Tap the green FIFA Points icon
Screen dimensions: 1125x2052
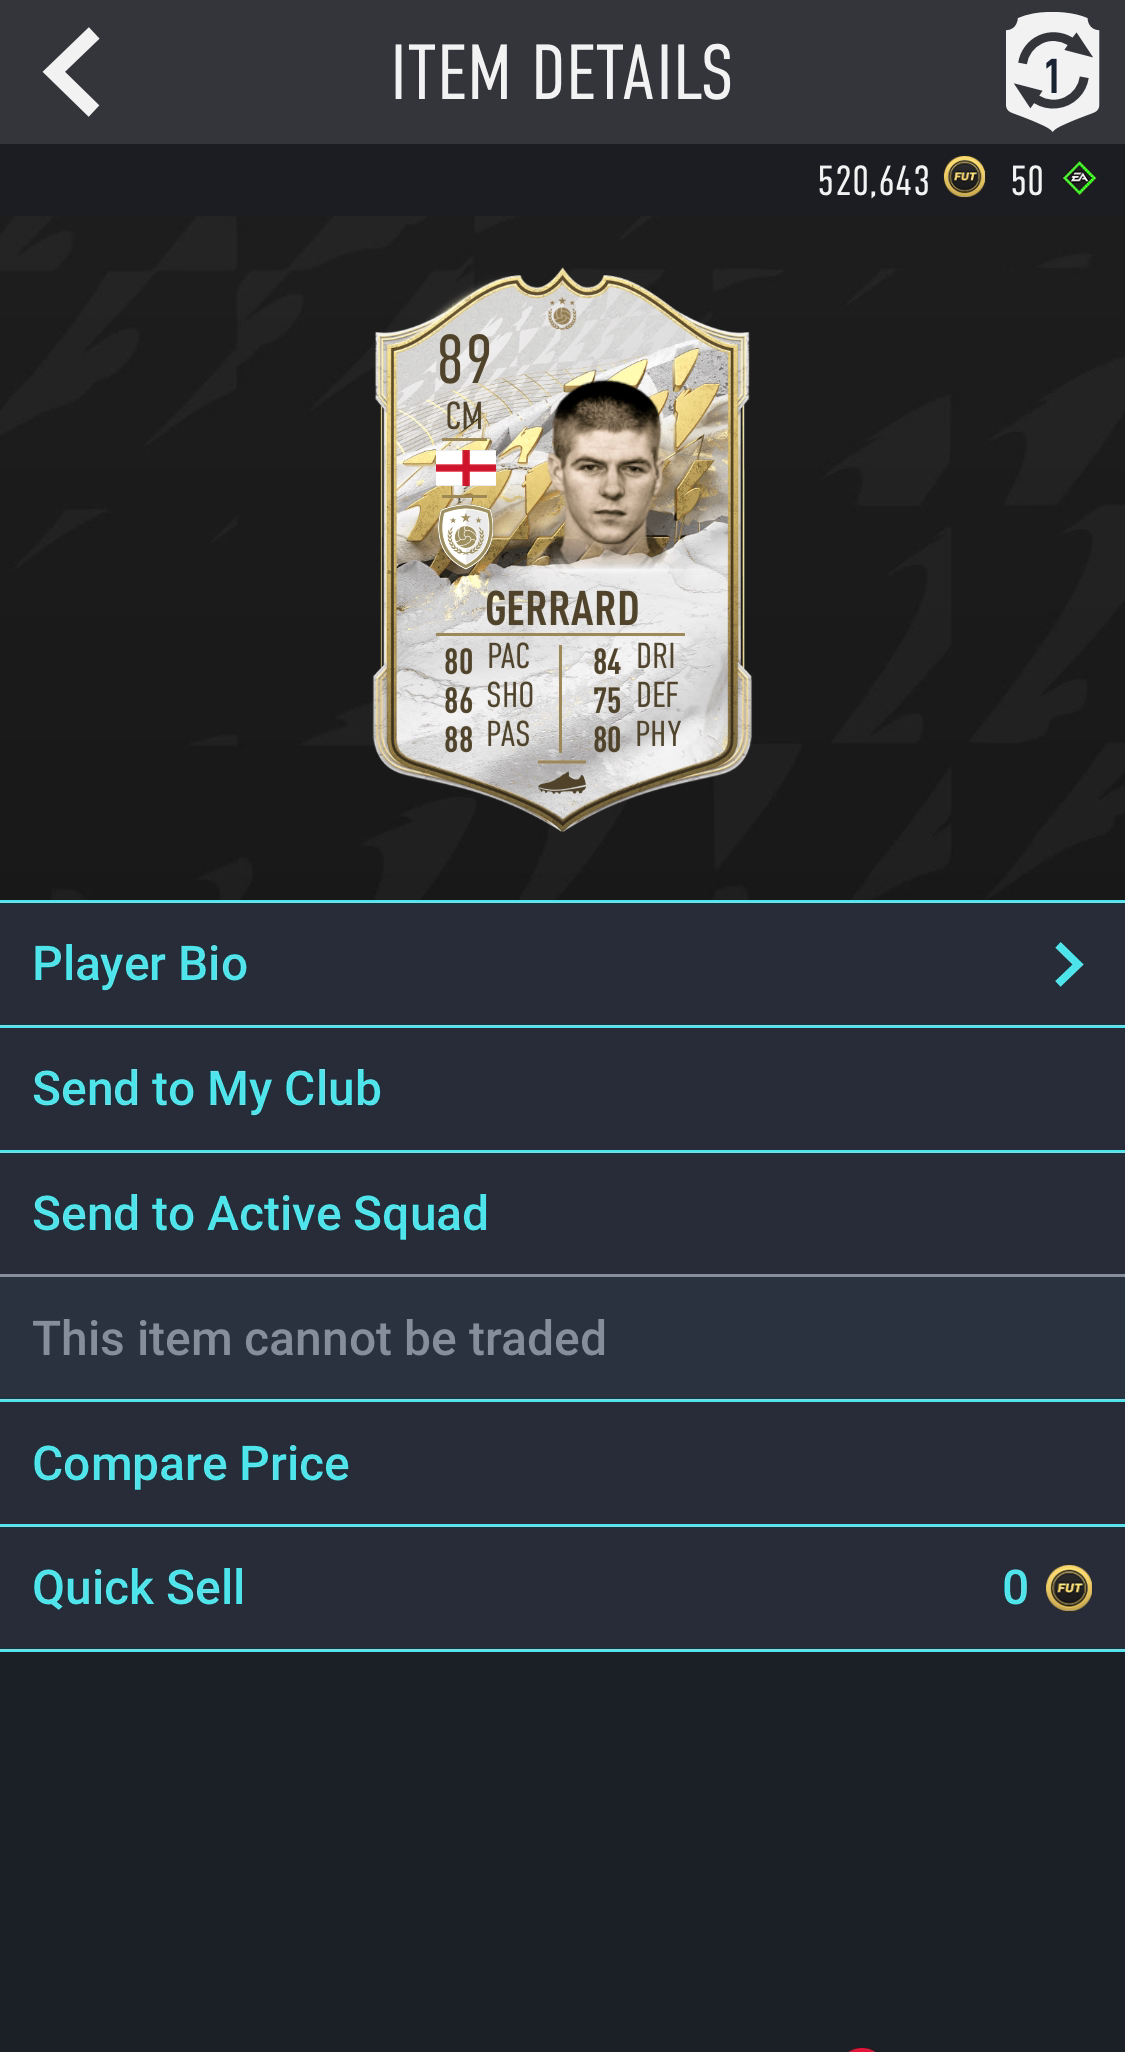1079,179
